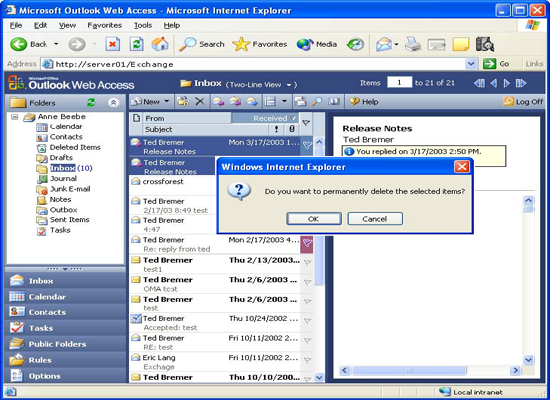Confirm deletion with the OK button
550x400 pixels.
pyautogui.click(x=314, y=219)
